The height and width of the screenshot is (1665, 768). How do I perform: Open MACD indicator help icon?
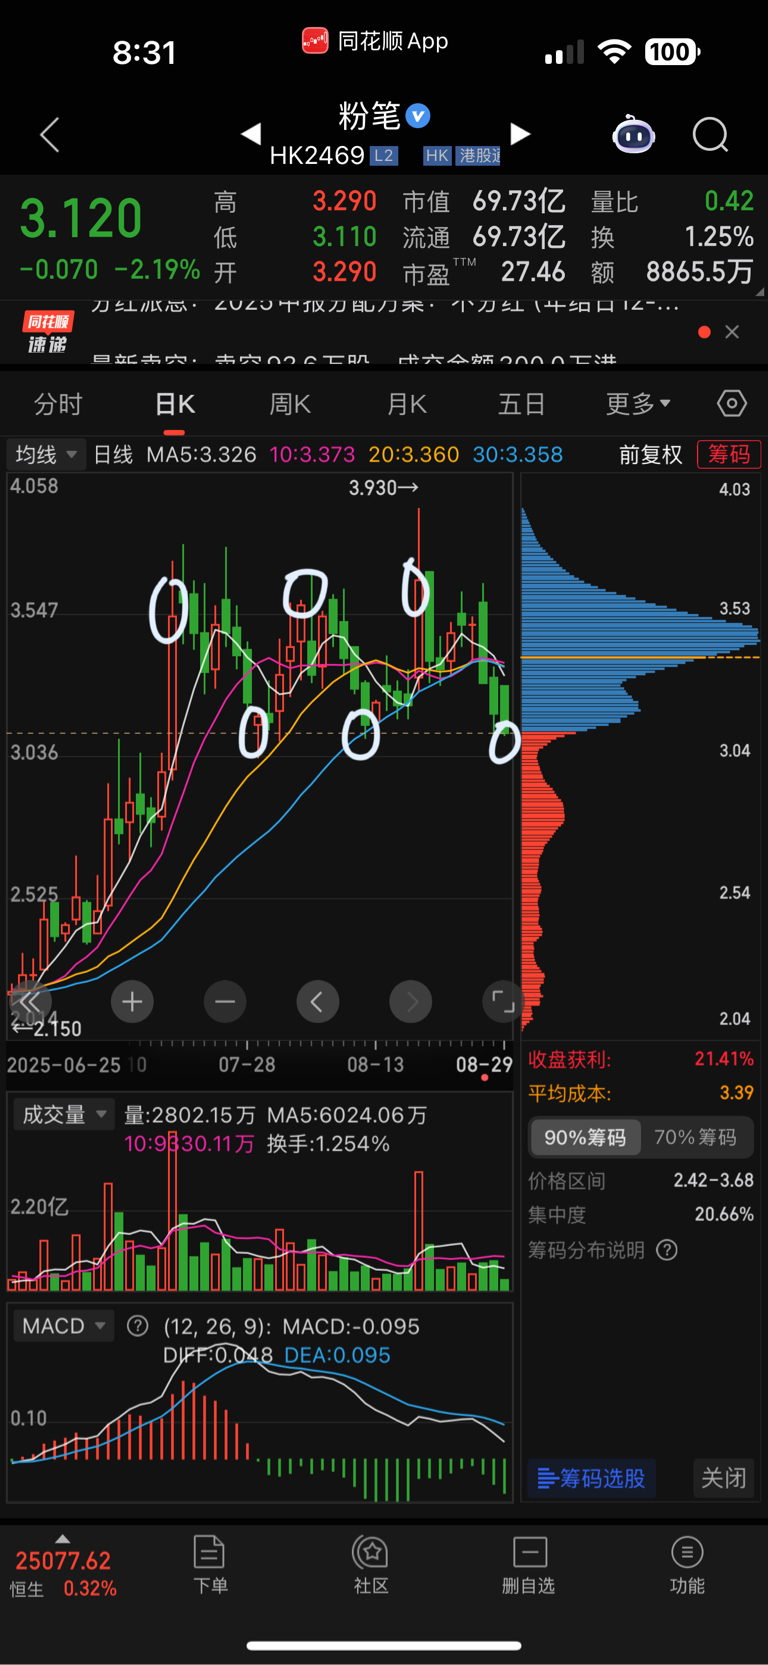[138, 1326]
